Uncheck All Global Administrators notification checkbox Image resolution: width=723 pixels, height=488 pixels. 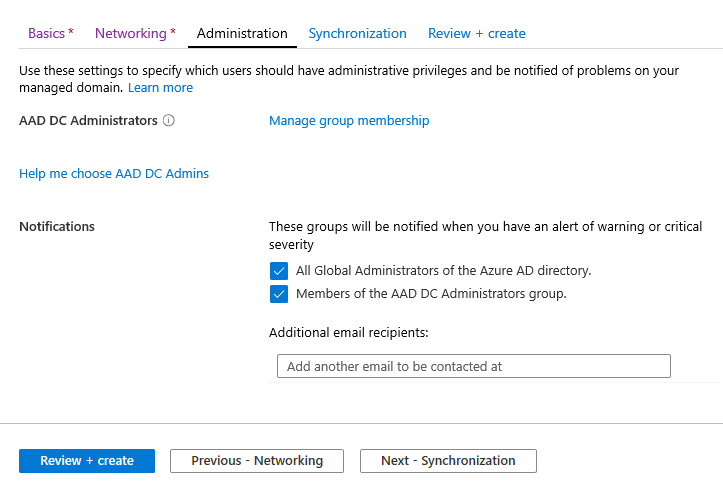click(x=279, y=271)
